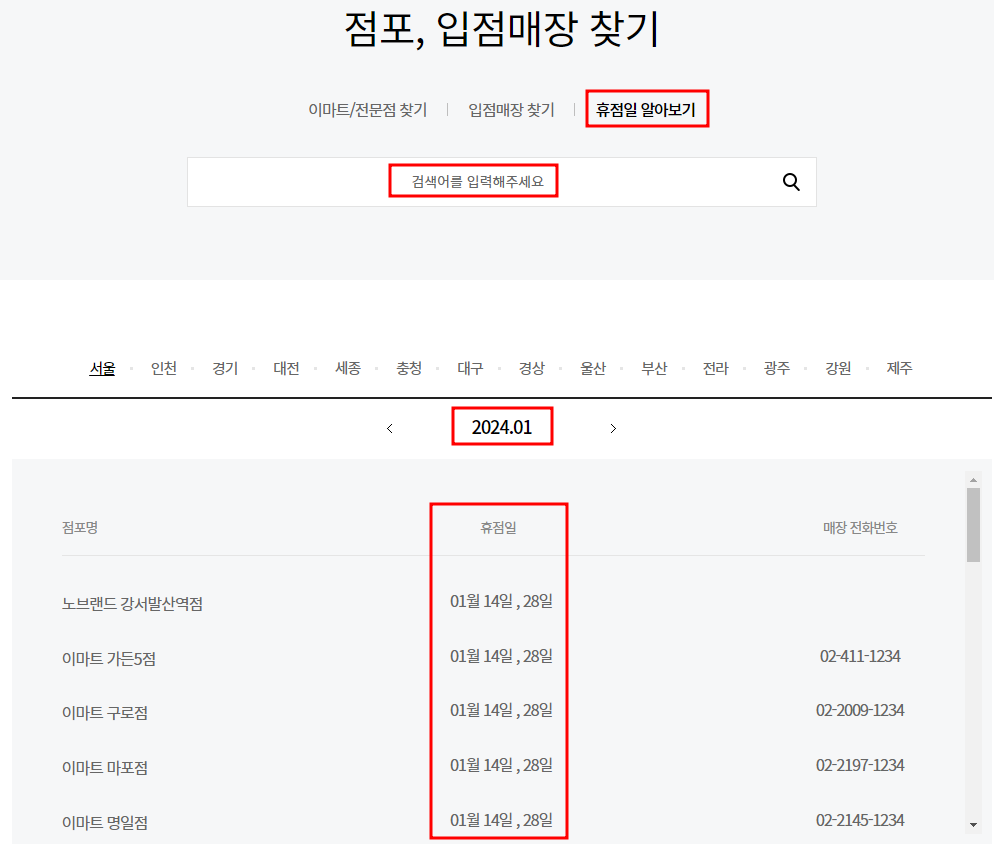The image size is (994, 844).
Task: Select the 세종 region tab
Action: tap(347, 367)
